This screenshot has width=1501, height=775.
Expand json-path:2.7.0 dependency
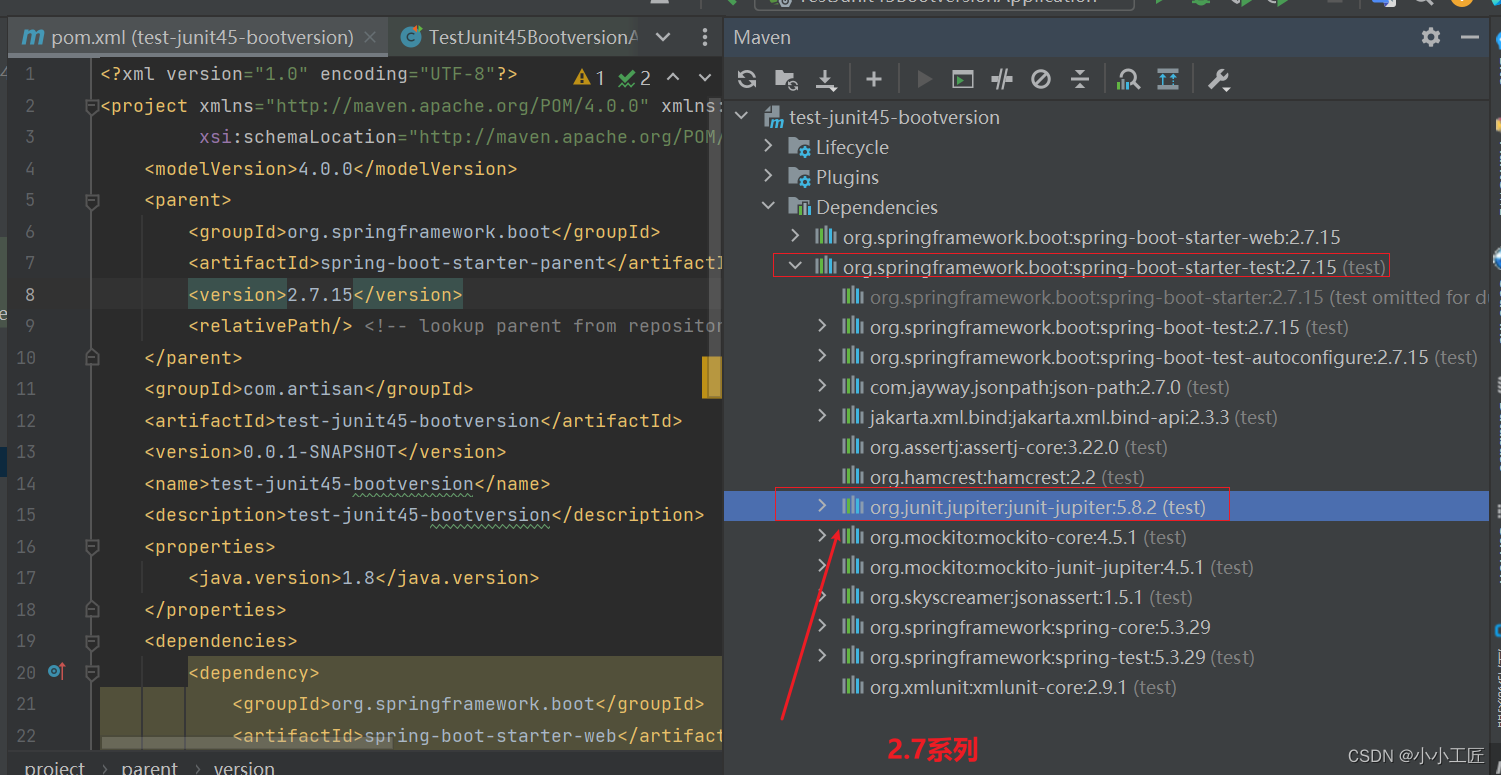click(823, 387)
